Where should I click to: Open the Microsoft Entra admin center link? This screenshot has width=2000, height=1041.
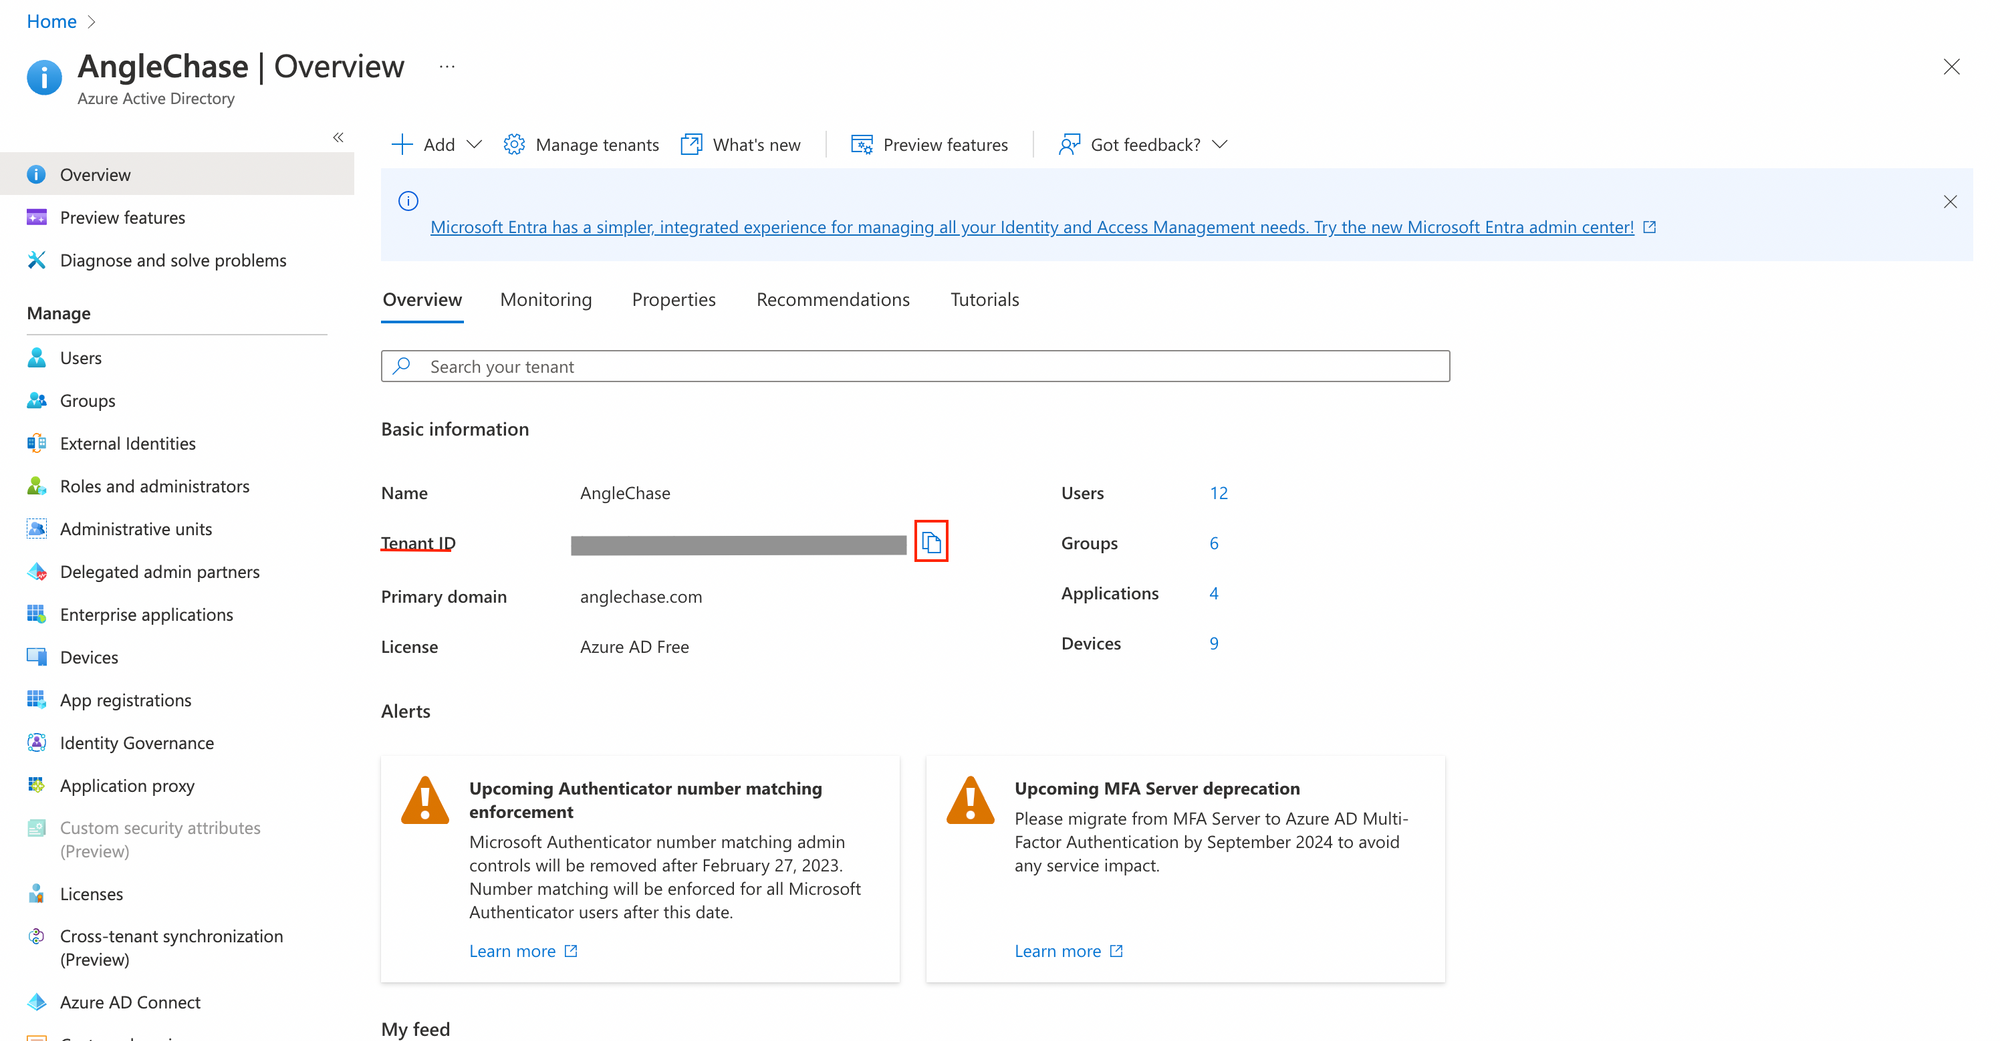(1032, 228)
